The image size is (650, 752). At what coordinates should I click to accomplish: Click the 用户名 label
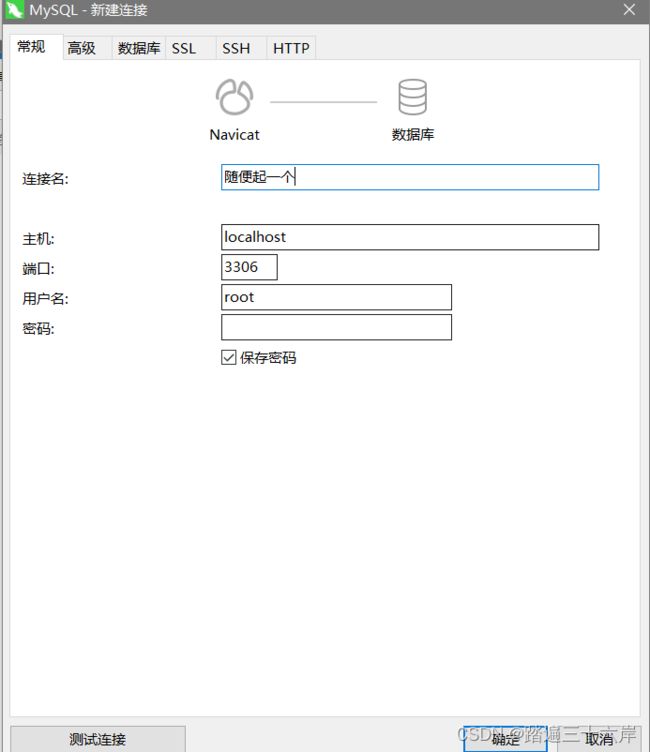pos(46,299)
